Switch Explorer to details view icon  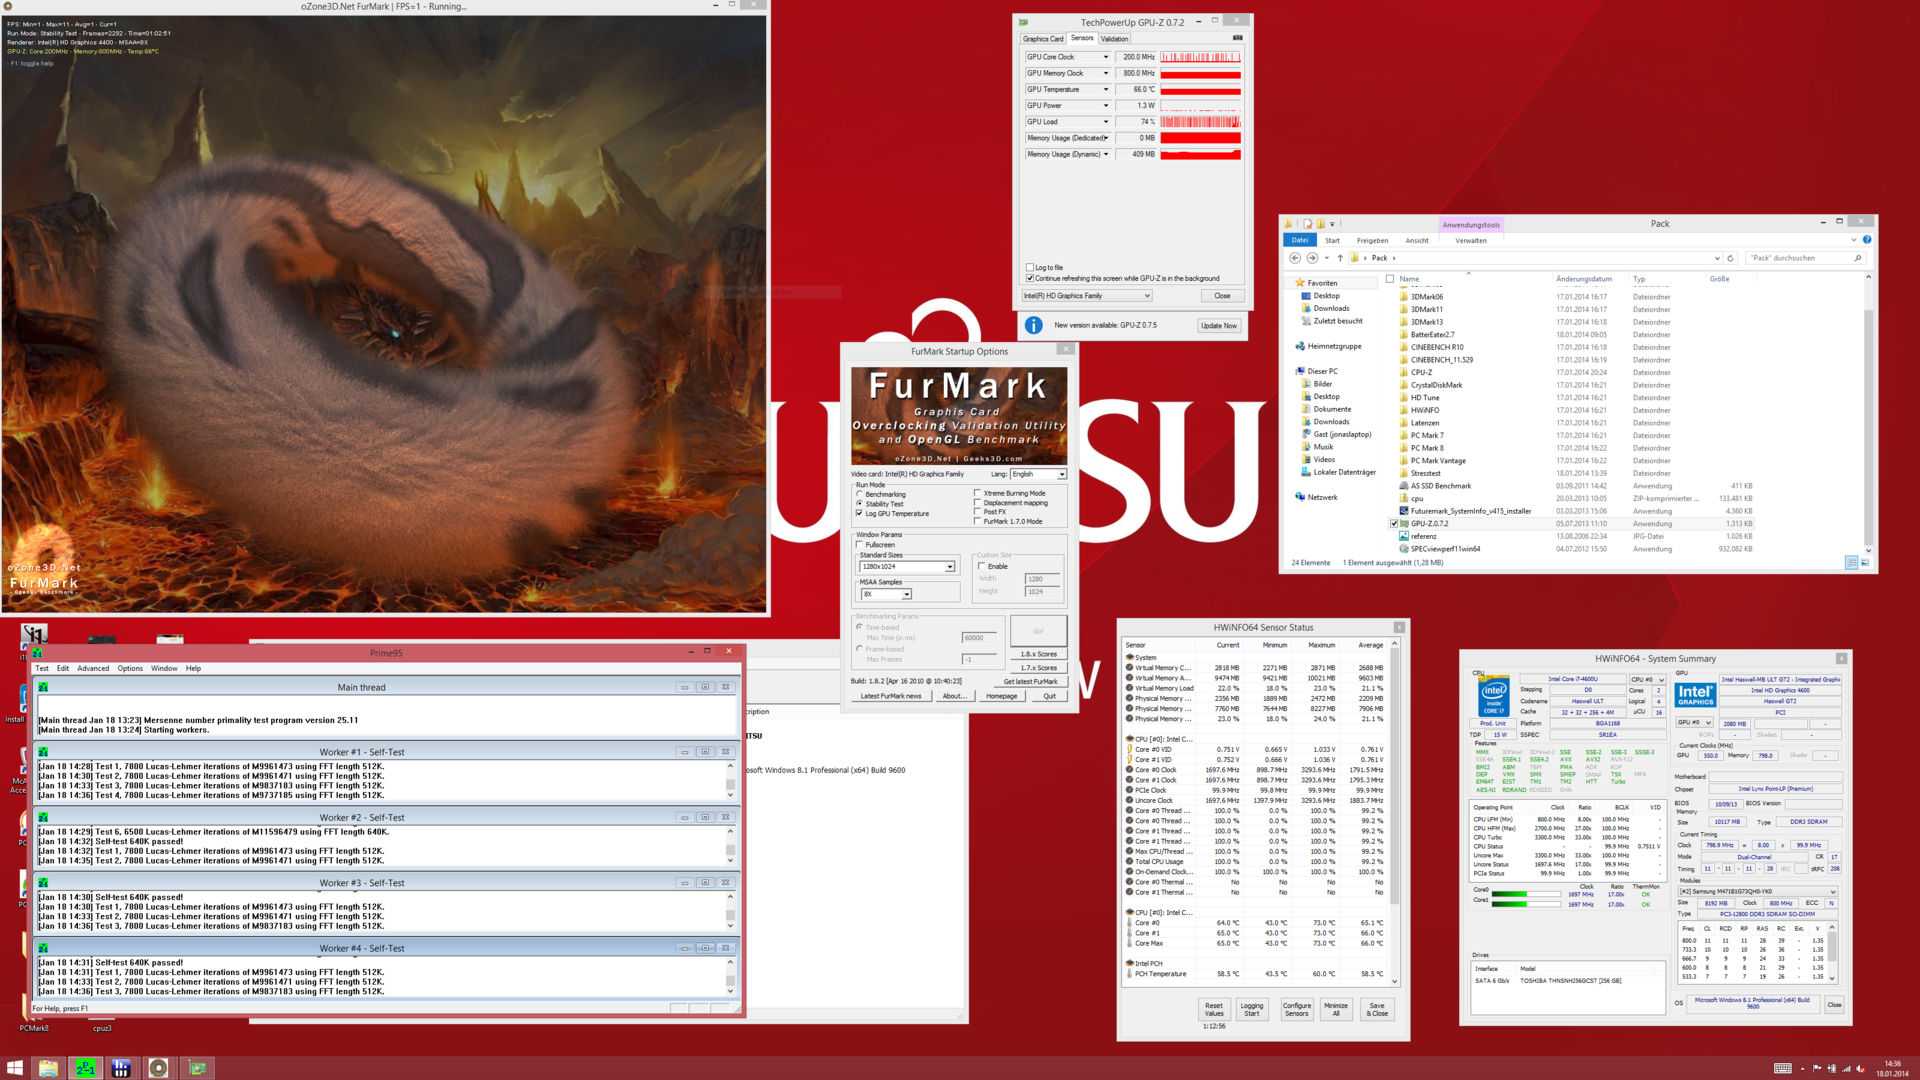coord(1851,563)
